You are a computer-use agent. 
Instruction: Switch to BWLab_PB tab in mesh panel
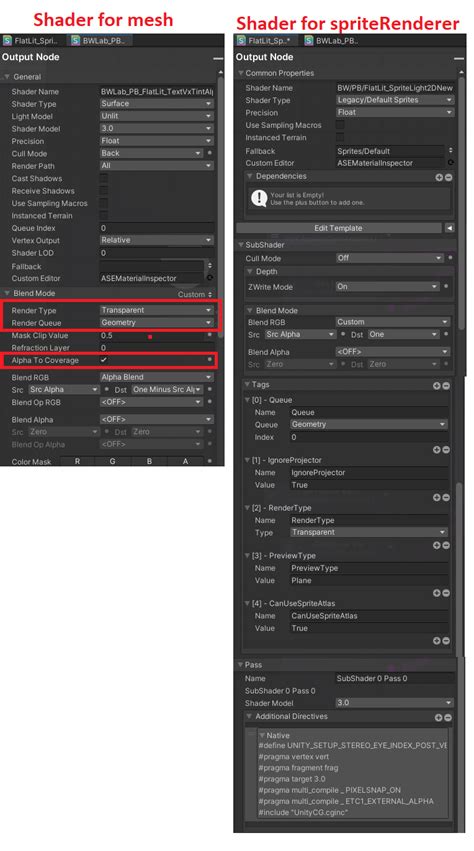pos(101,40)
